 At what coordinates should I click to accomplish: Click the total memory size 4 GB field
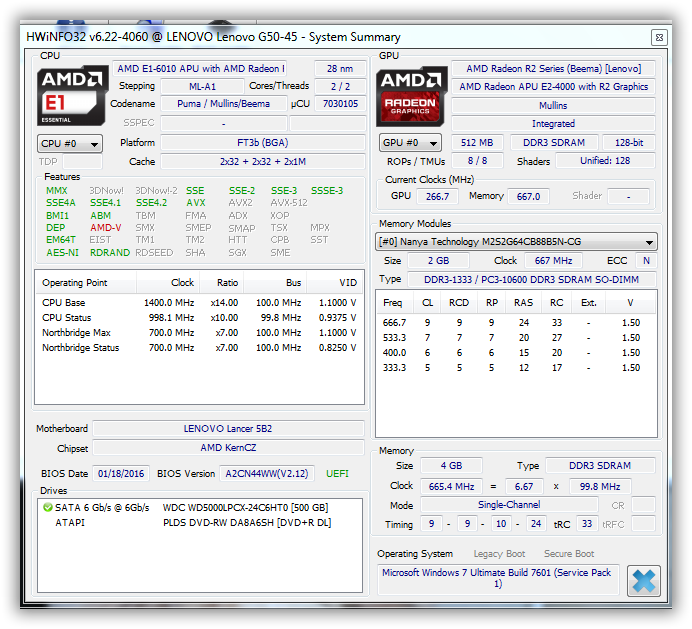tap(451, 466)
